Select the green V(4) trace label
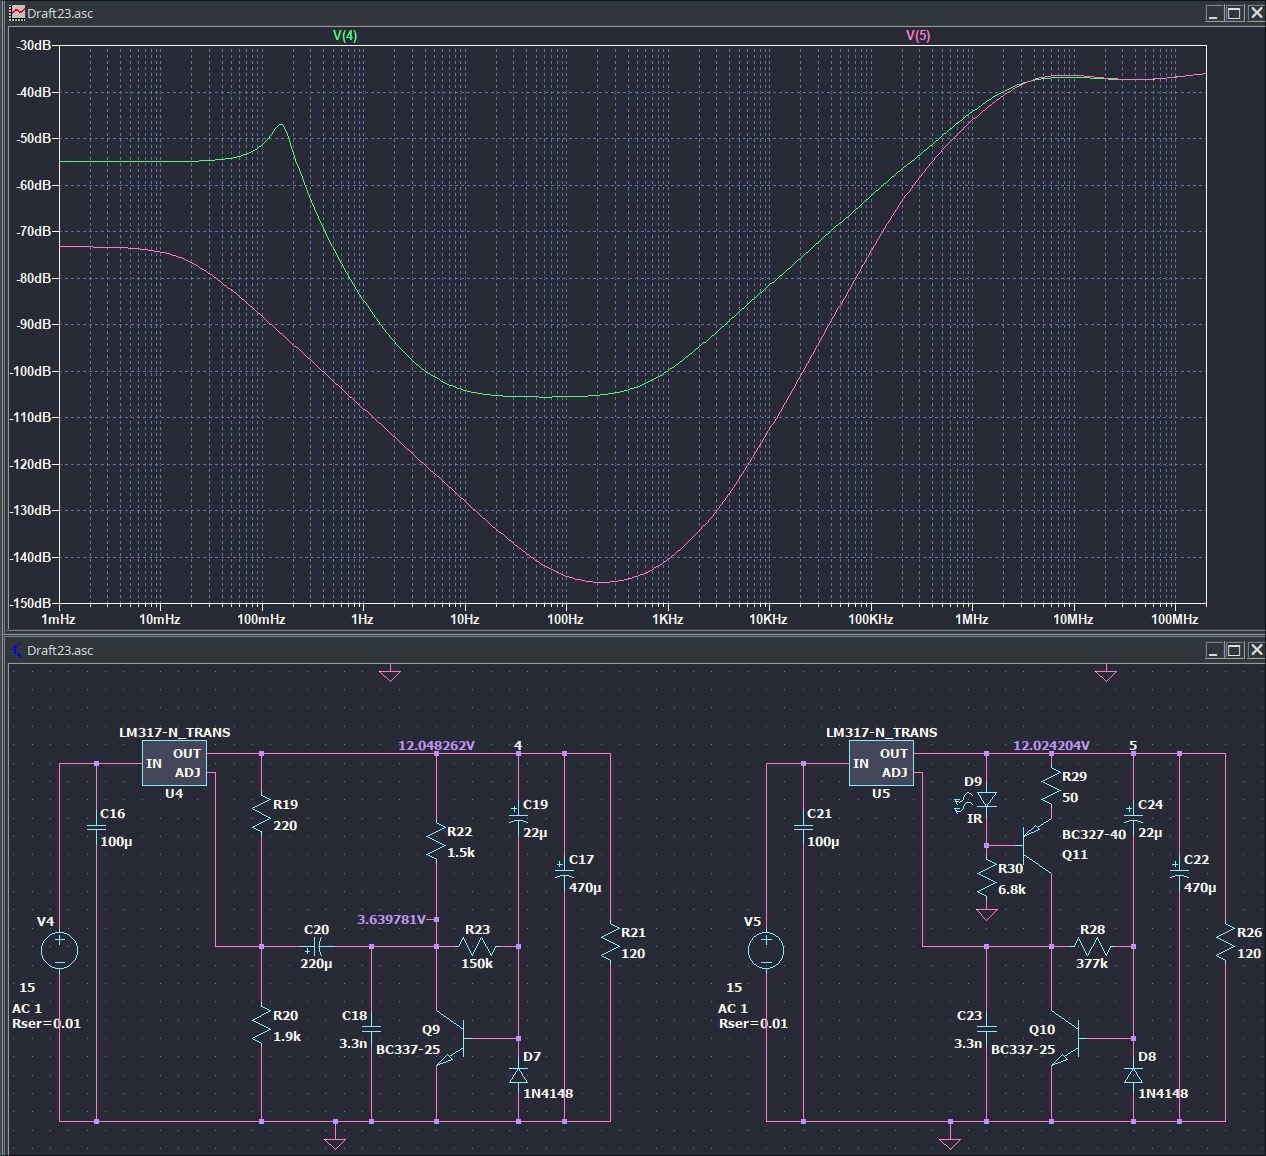1266x1156 pixels. click(345, 35)
